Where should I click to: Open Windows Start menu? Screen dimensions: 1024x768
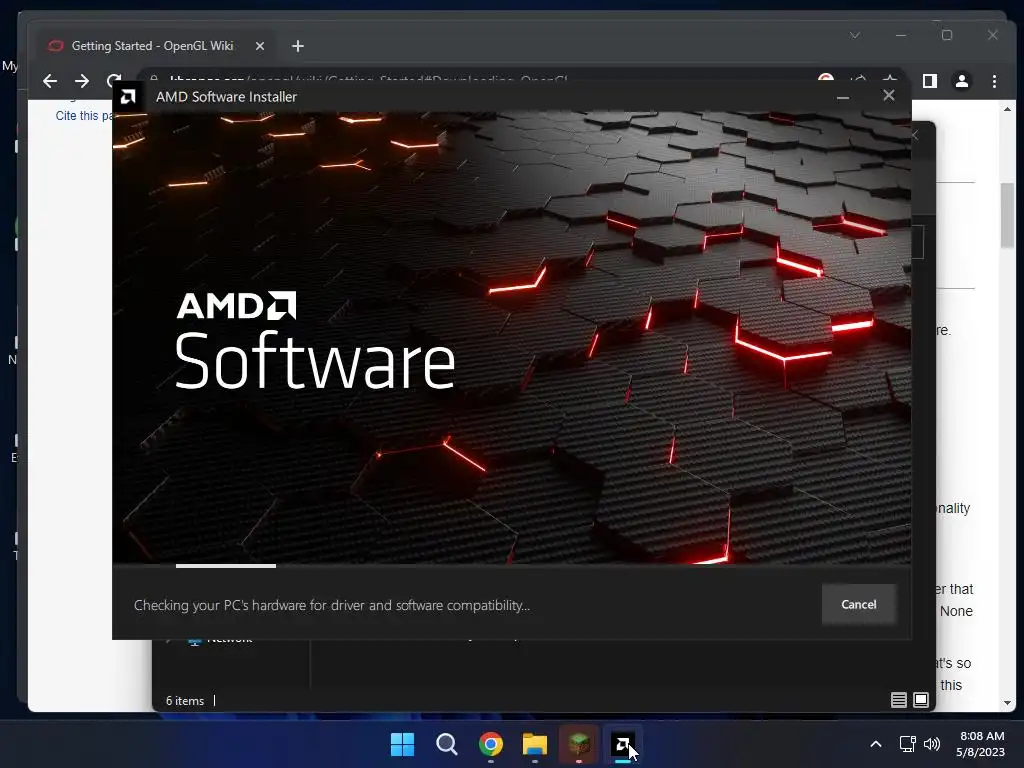tap(402, 744)
